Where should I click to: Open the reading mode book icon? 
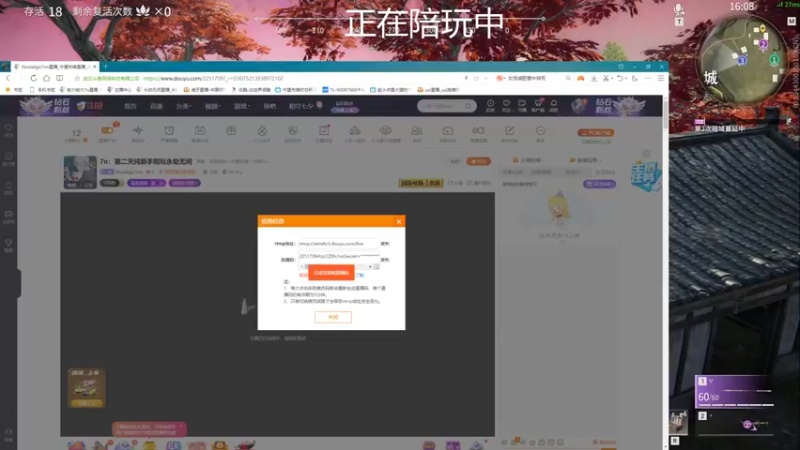[x=60, y=79]
